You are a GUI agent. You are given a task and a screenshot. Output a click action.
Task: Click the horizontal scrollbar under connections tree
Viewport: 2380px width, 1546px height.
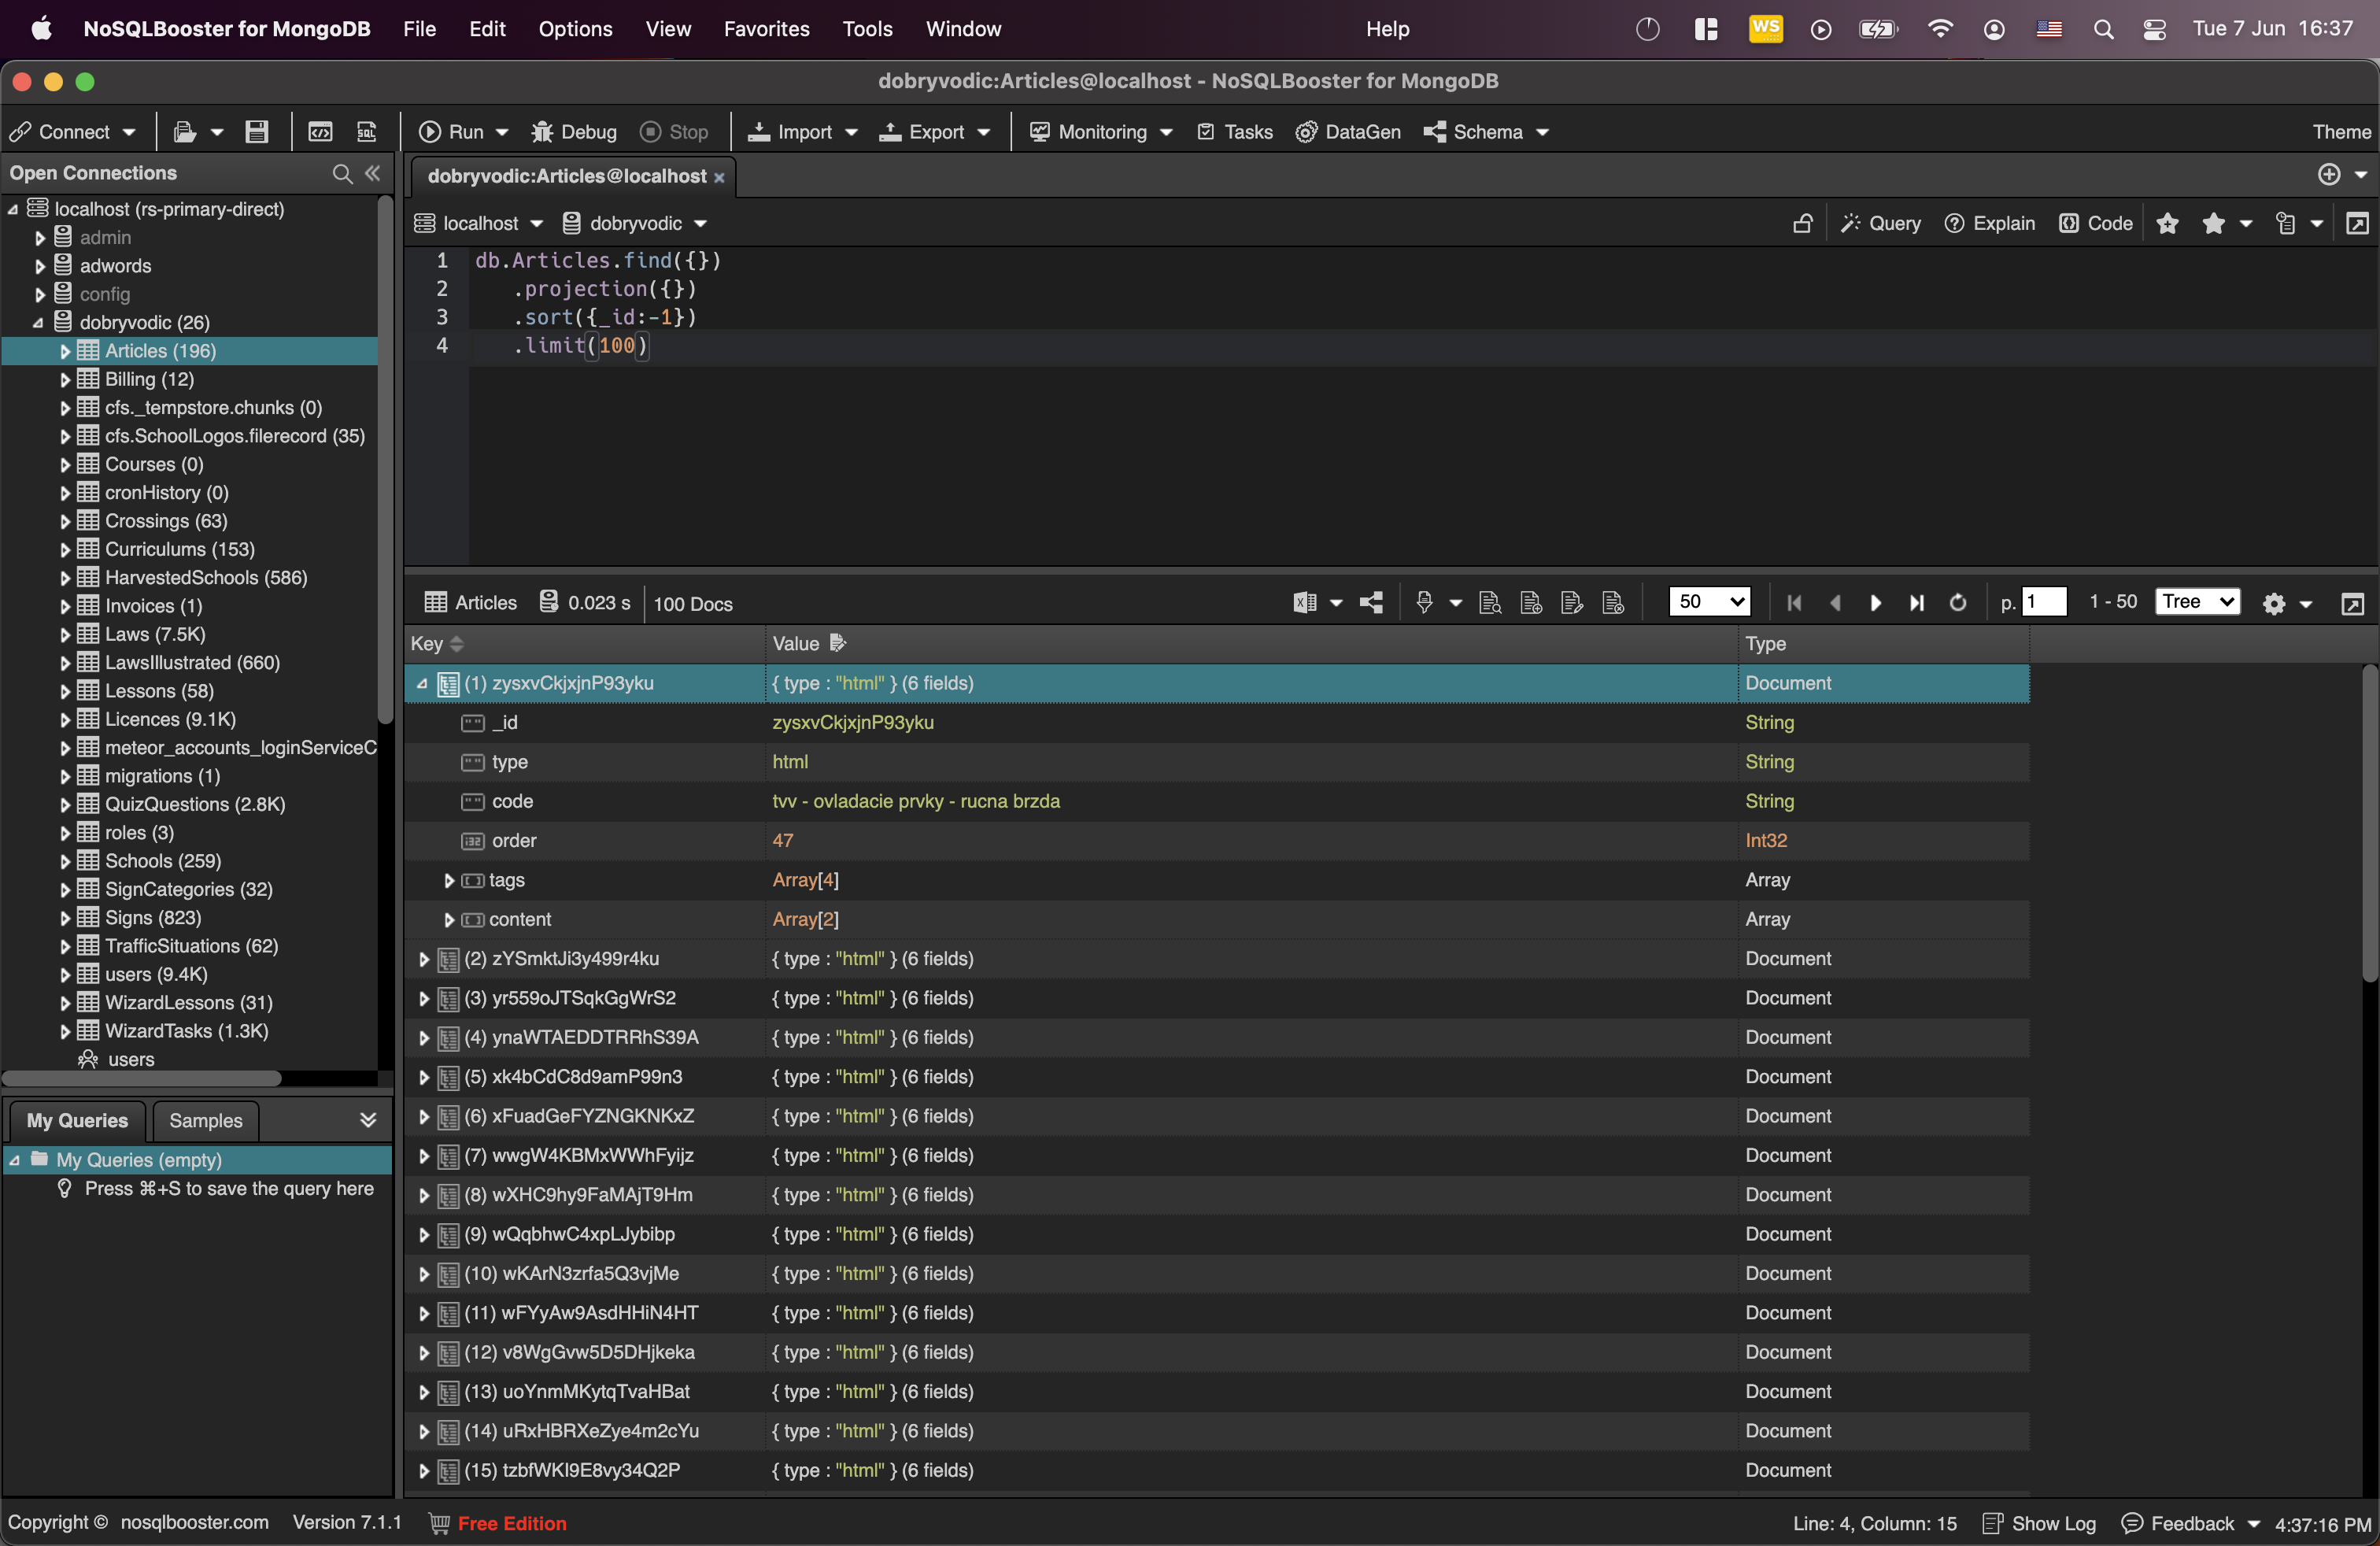(x=142, y=1078)
